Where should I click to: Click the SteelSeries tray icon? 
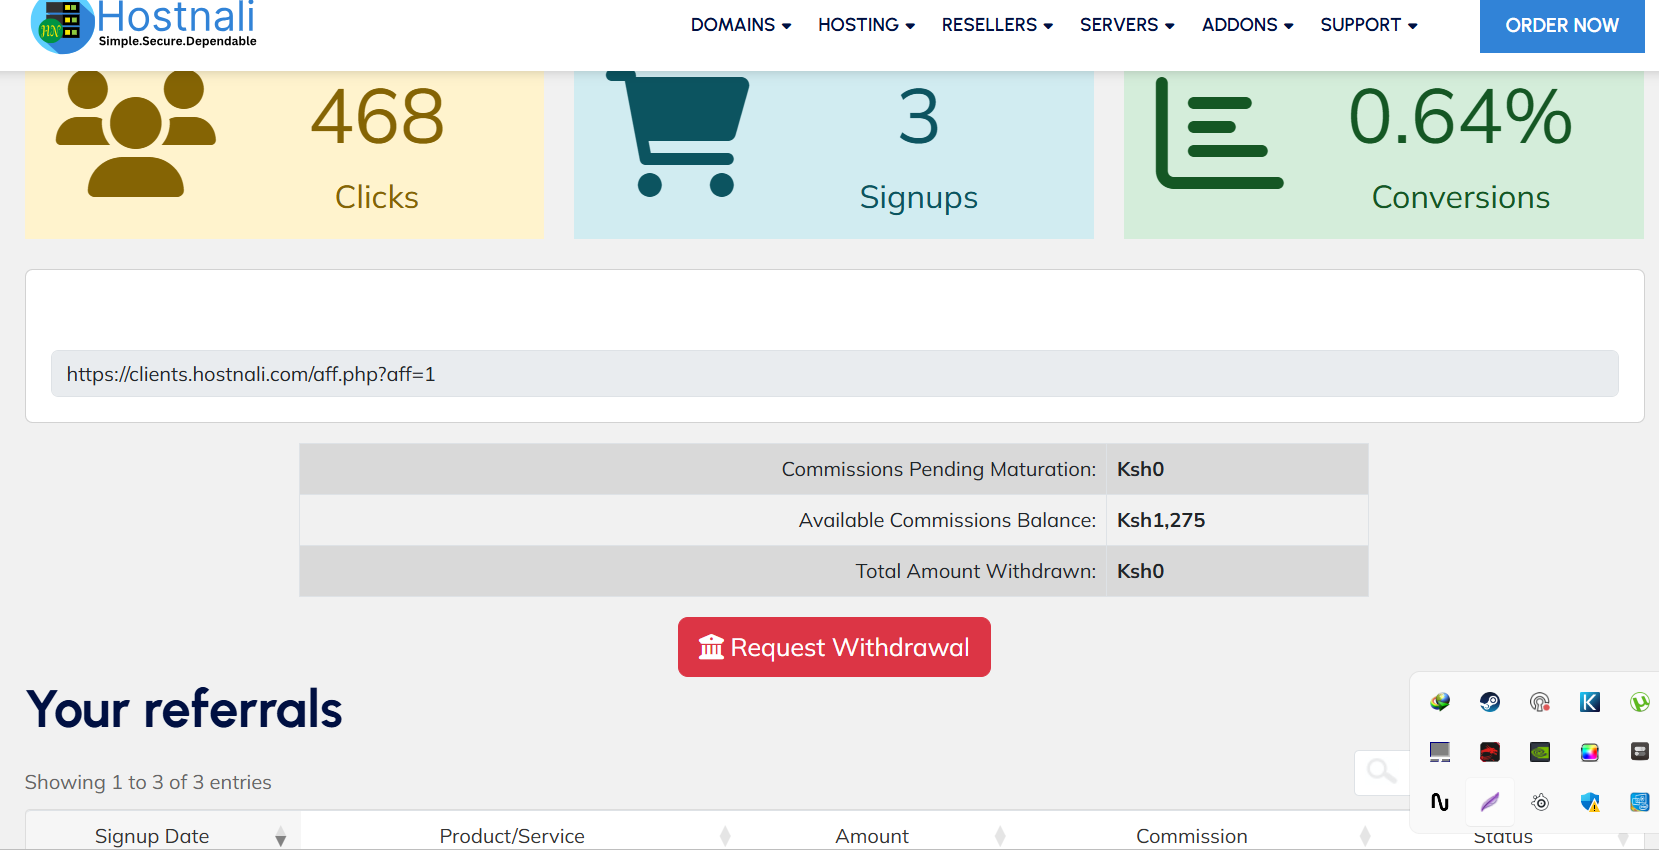pos(1540,802)
